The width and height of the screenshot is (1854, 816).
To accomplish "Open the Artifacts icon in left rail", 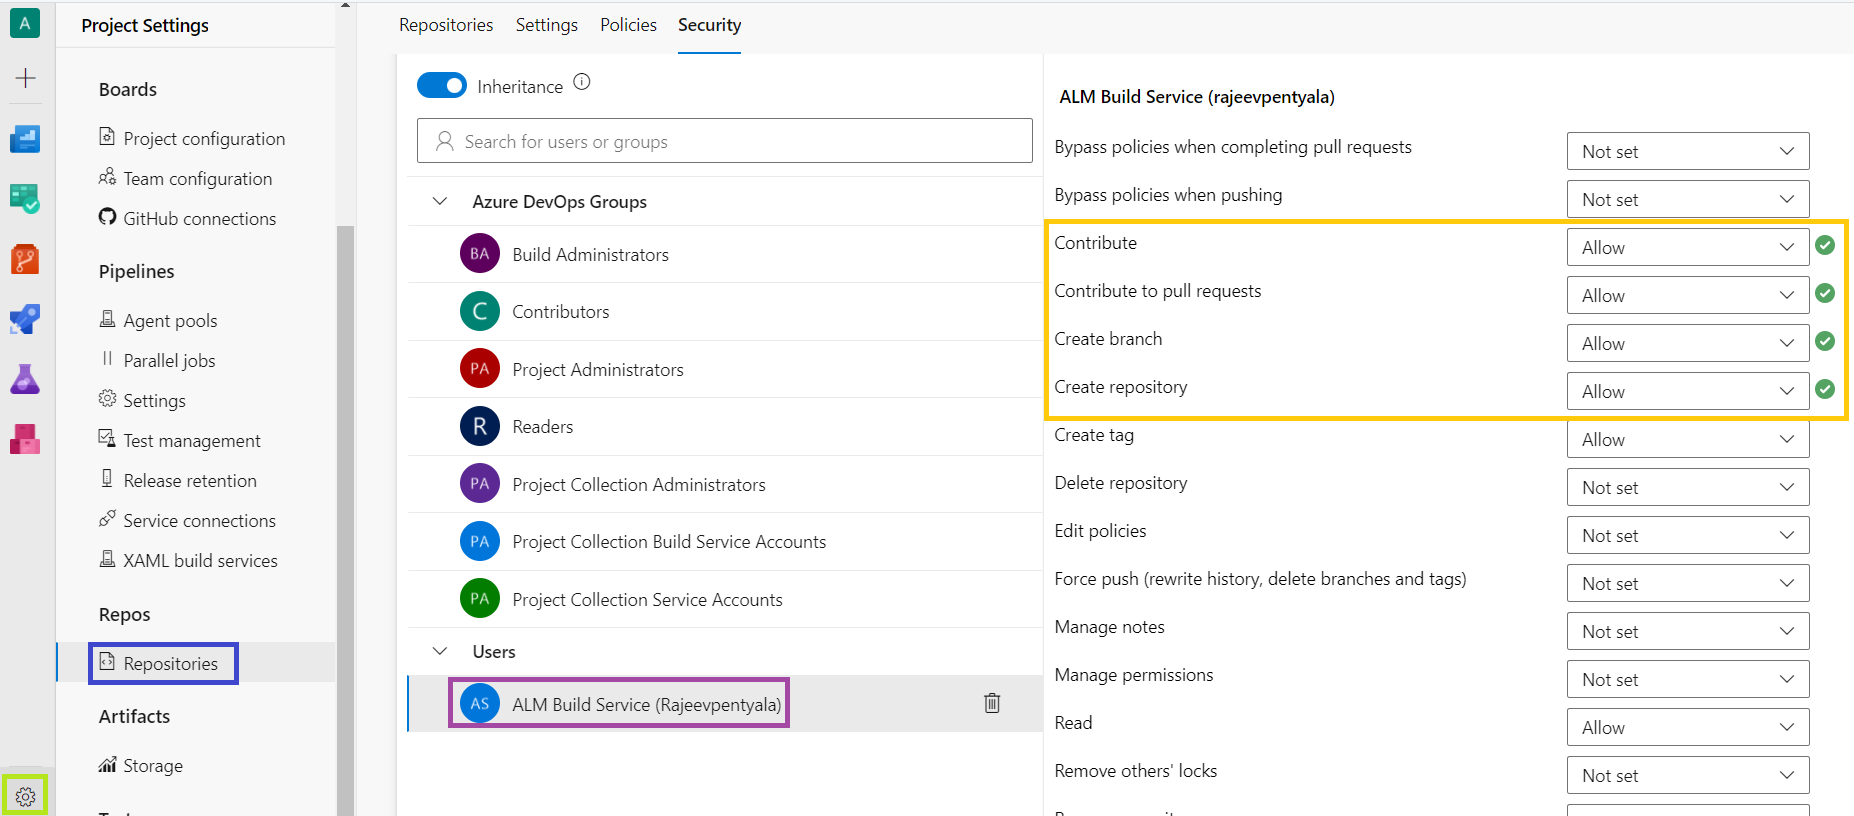I will coord(25,439).
